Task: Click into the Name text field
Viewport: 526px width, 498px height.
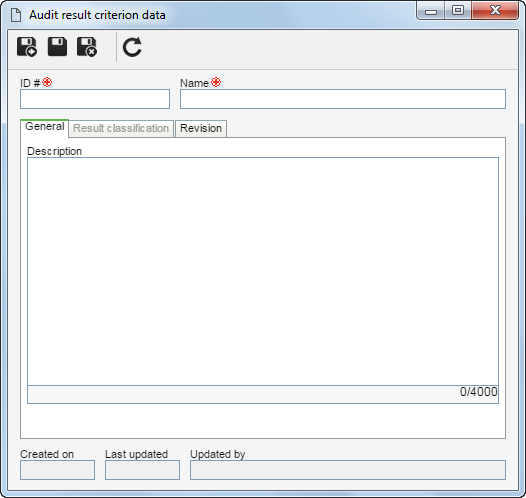Action: [x=343, y=99]
